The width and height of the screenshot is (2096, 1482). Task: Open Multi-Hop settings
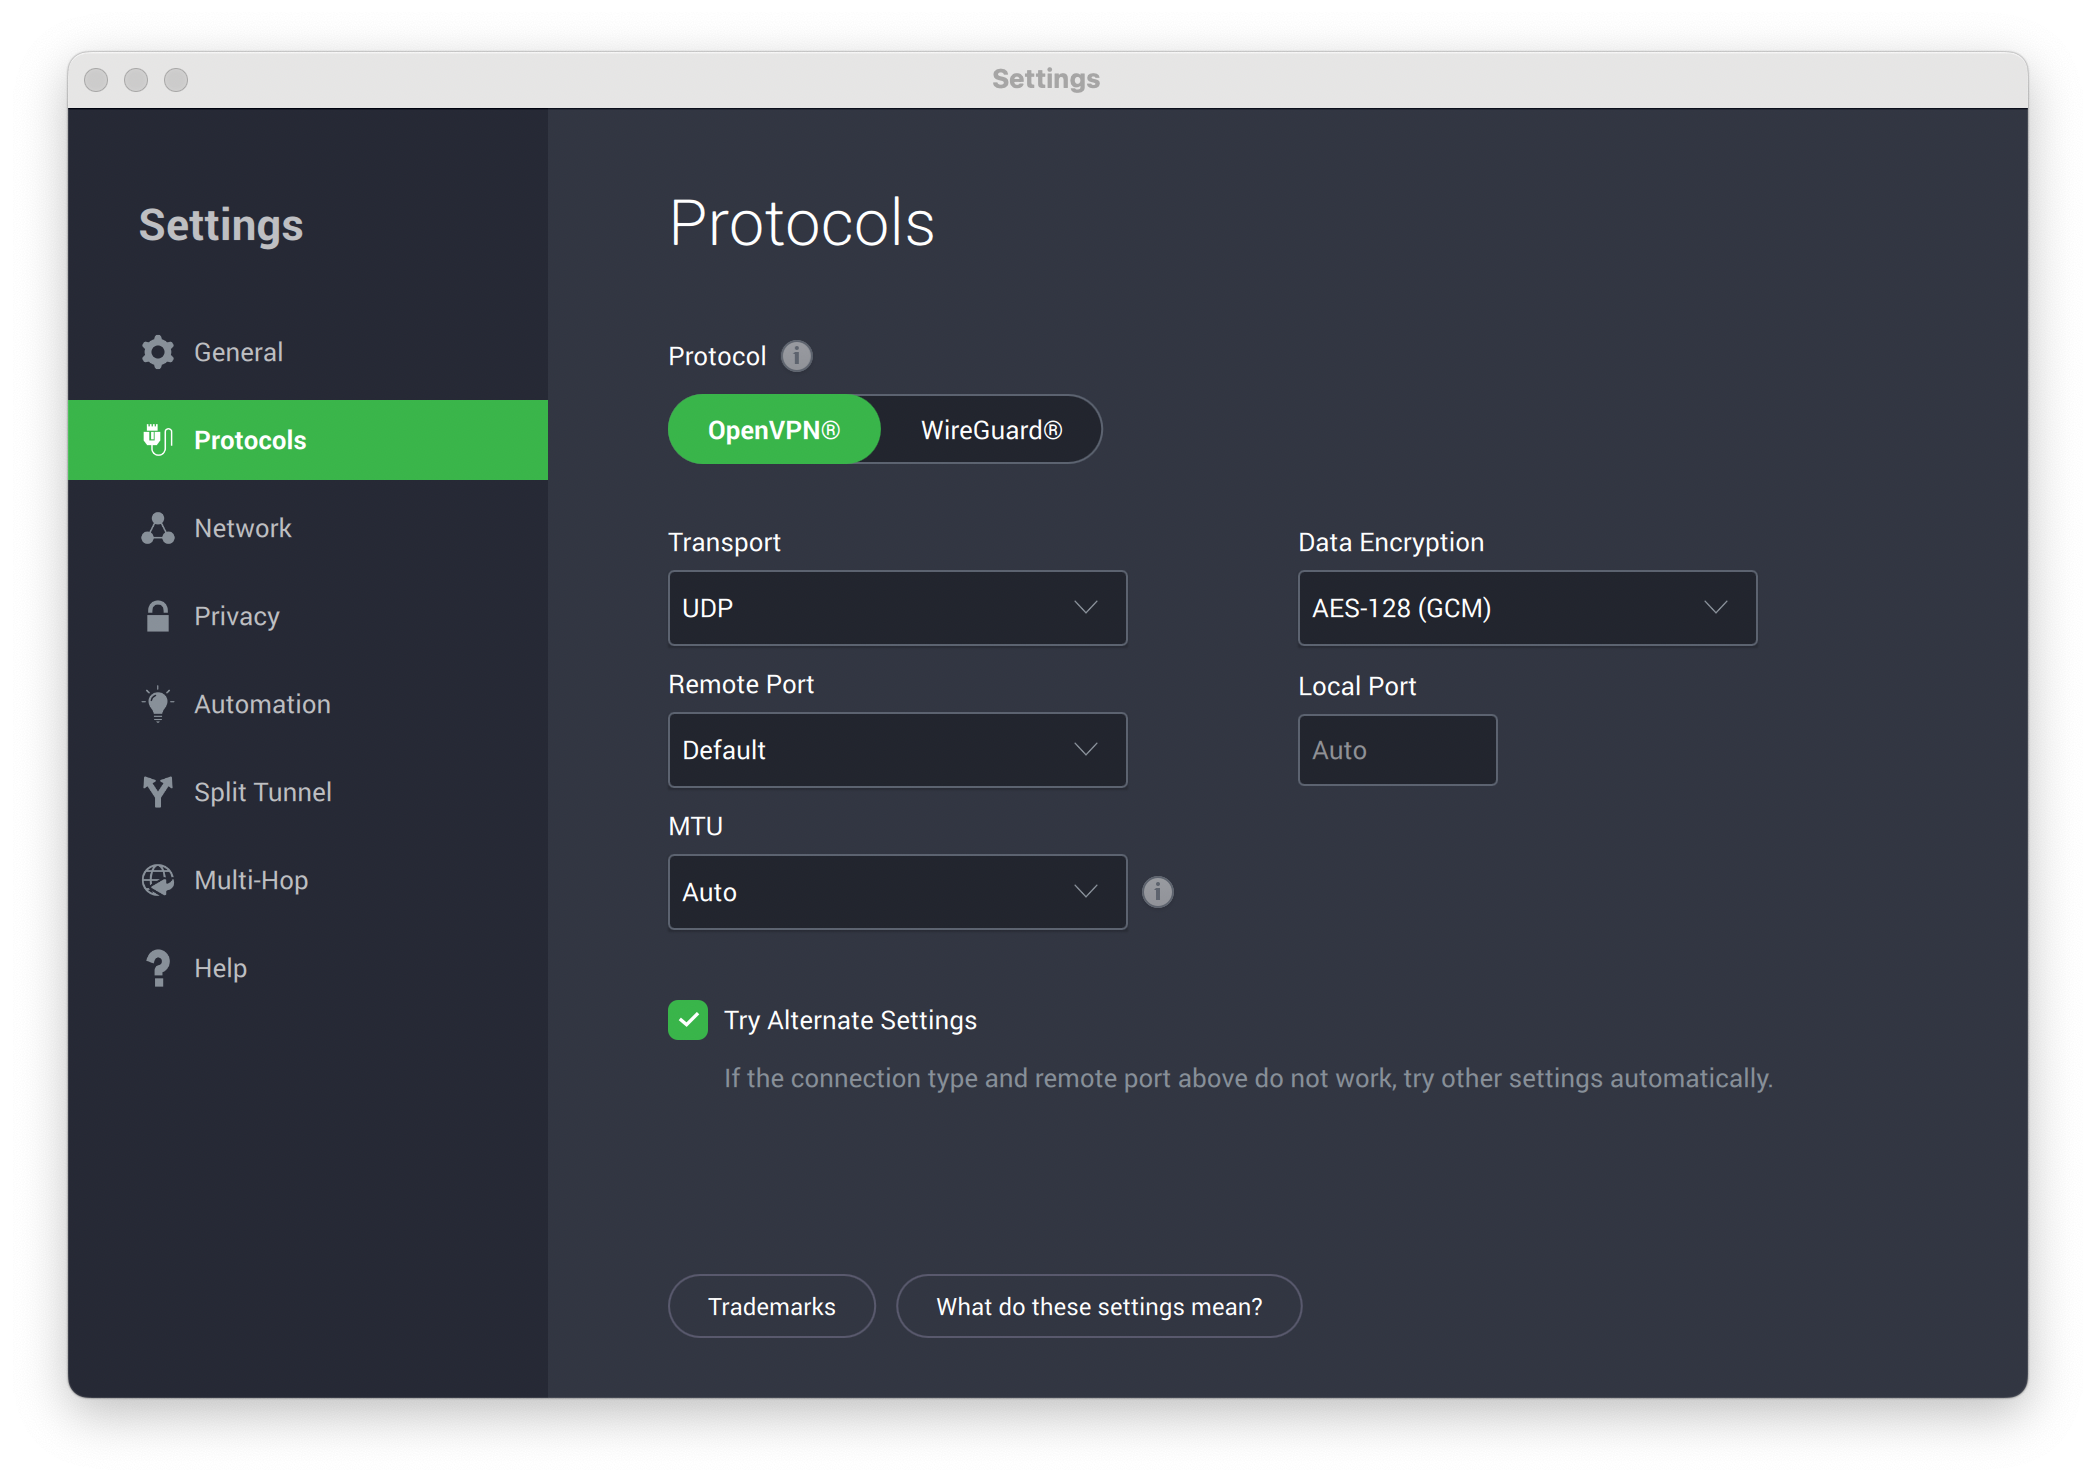point(308,880)
